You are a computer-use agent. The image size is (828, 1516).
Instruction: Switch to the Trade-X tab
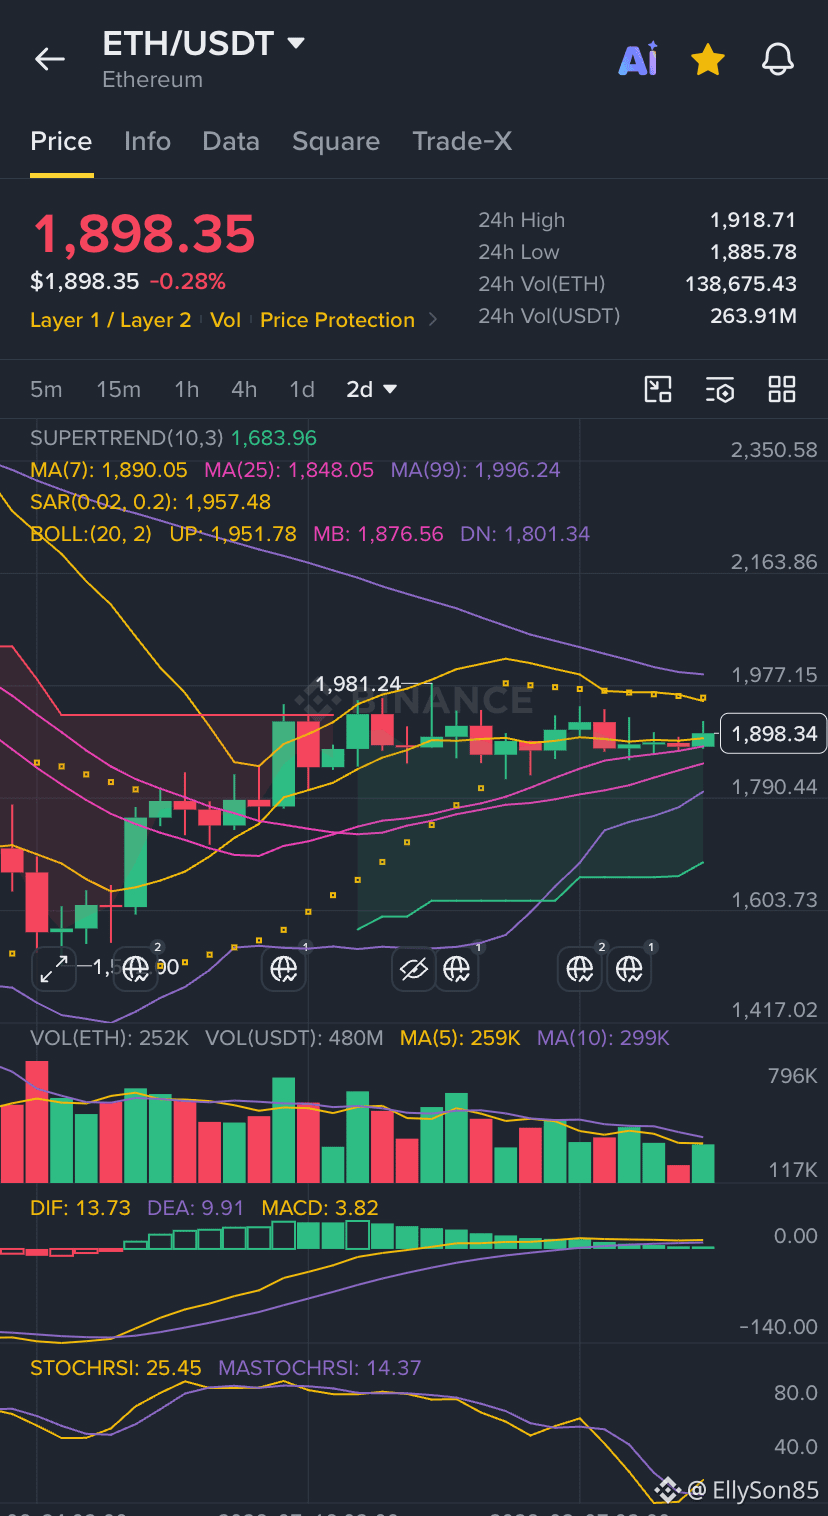(x=462, y=141)
